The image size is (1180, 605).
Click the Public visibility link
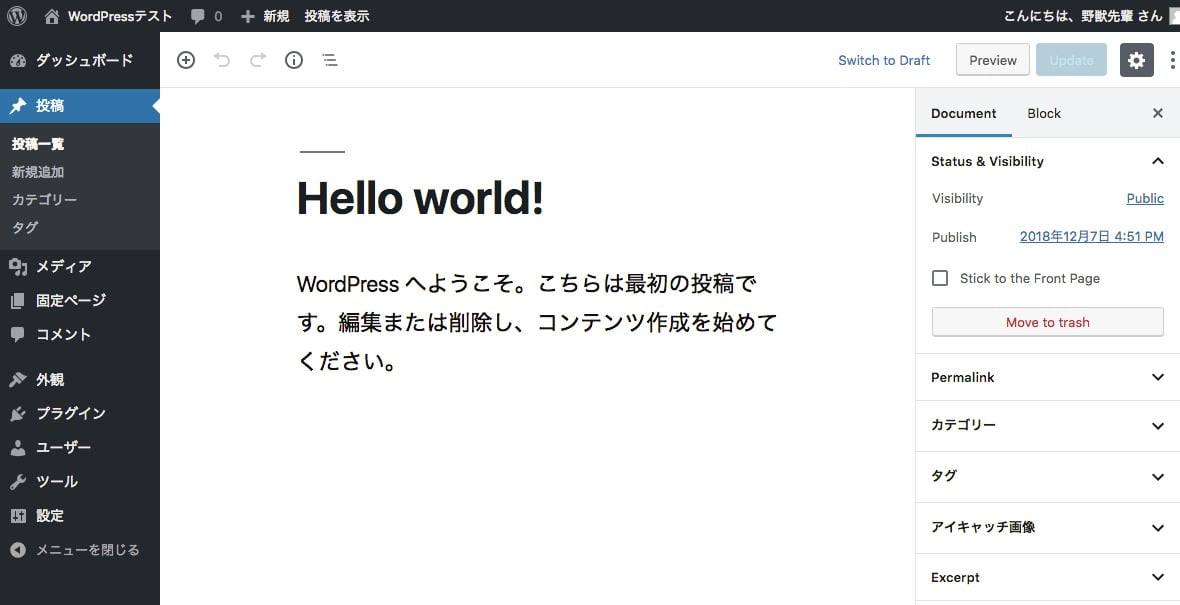1145,199
